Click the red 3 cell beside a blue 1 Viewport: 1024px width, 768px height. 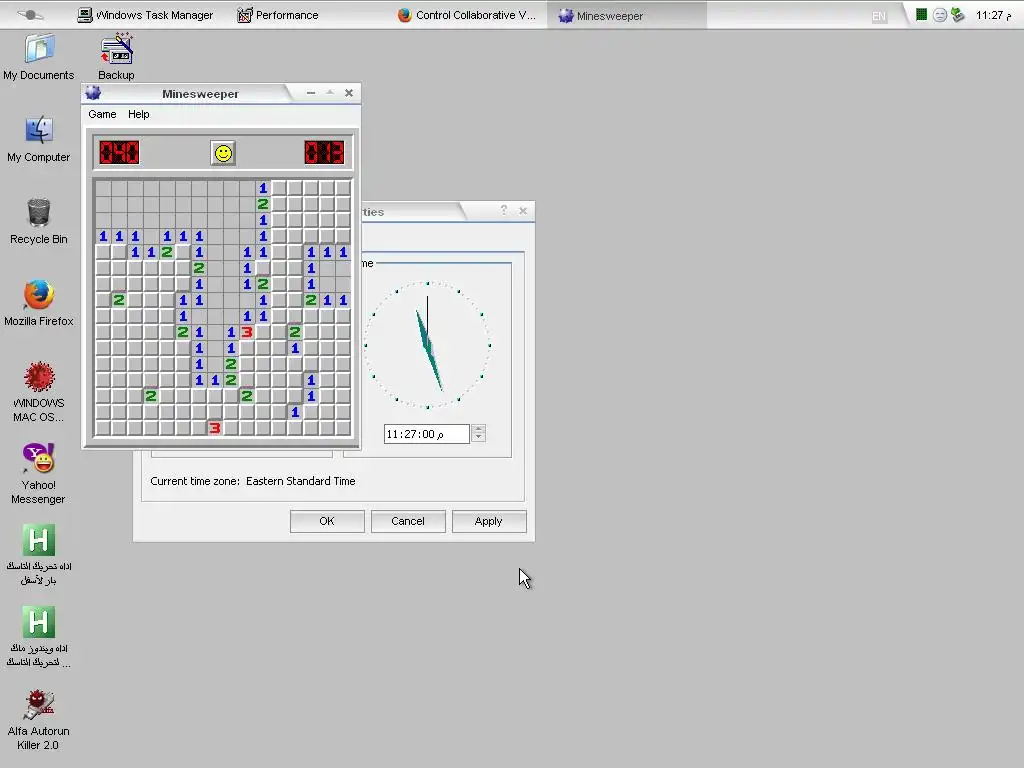point(247,332)
